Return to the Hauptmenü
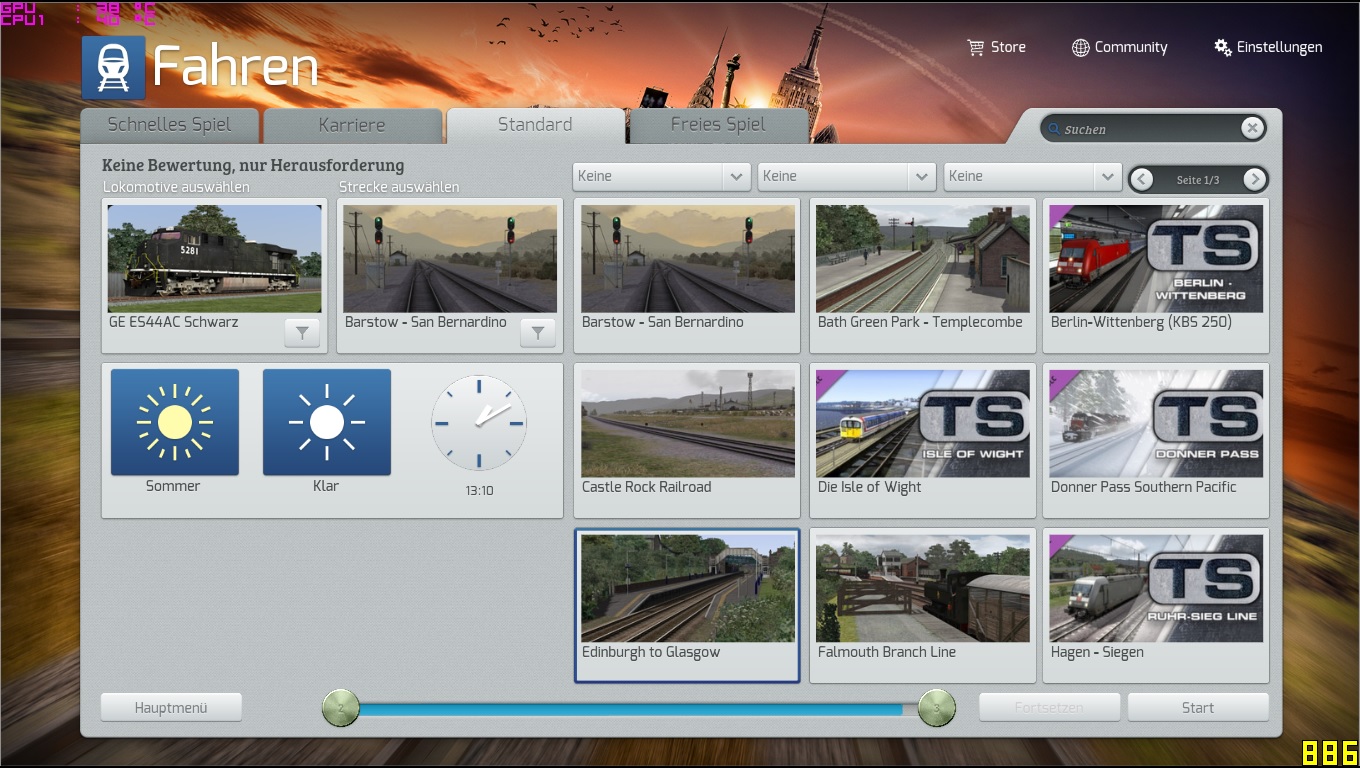 [x=171, y=707]
